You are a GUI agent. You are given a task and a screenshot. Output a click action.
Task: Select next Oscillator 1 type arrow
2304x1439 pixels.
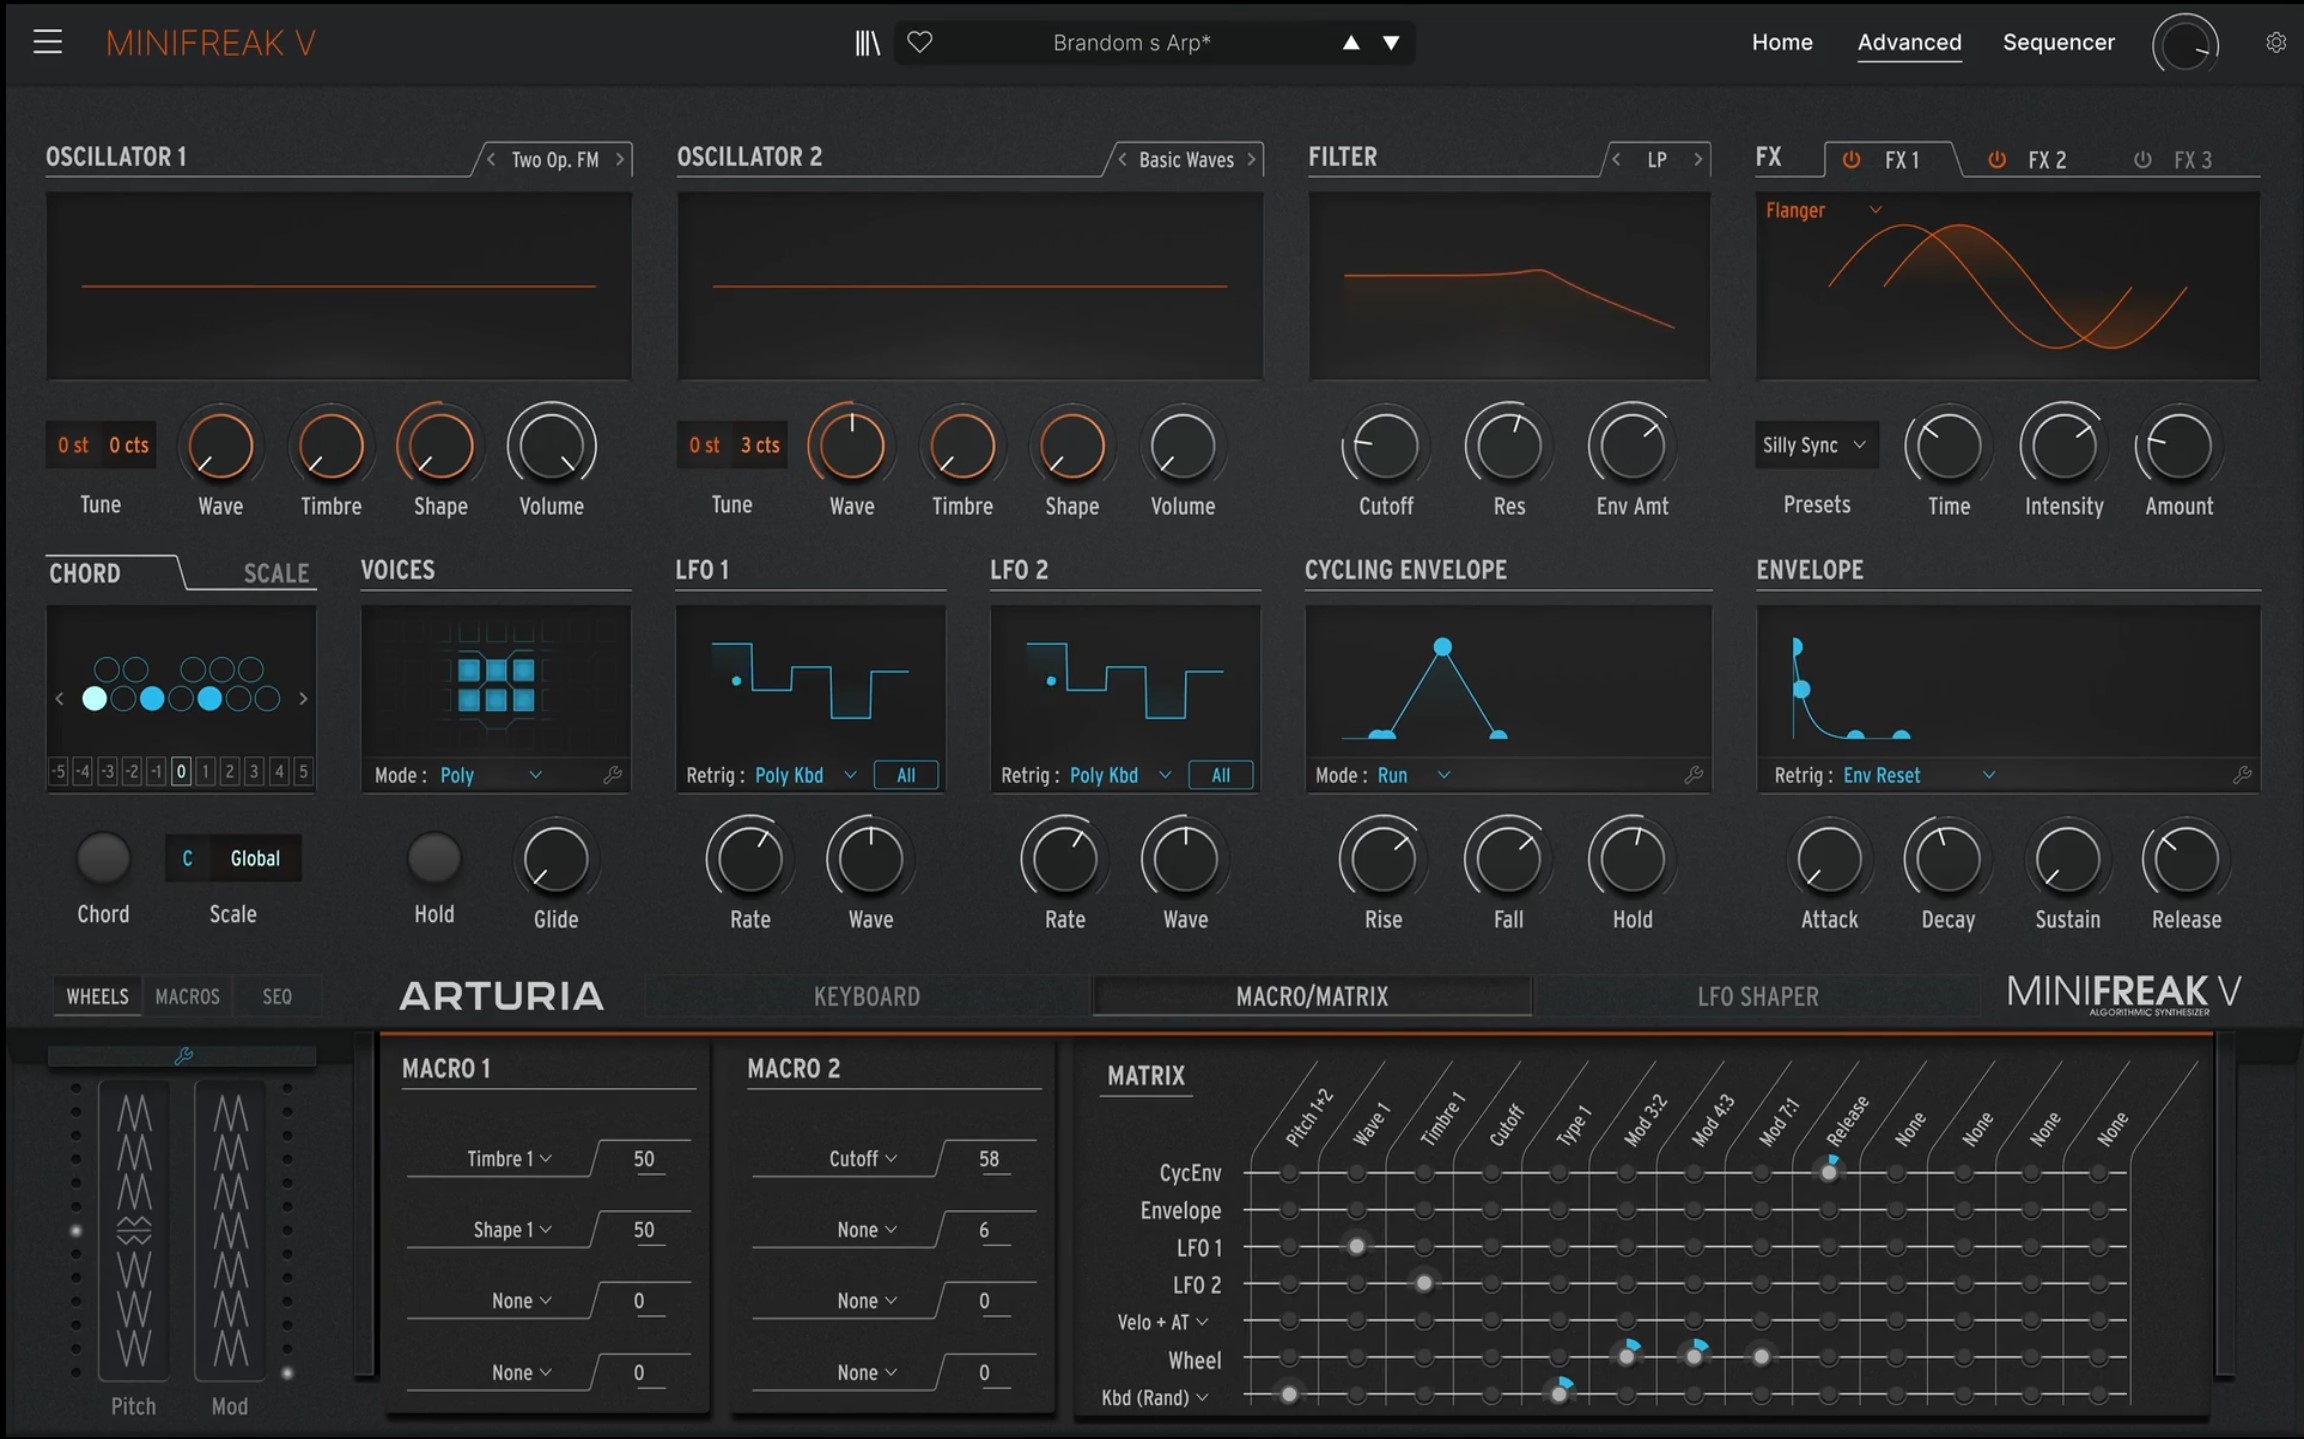pos(620,159)
